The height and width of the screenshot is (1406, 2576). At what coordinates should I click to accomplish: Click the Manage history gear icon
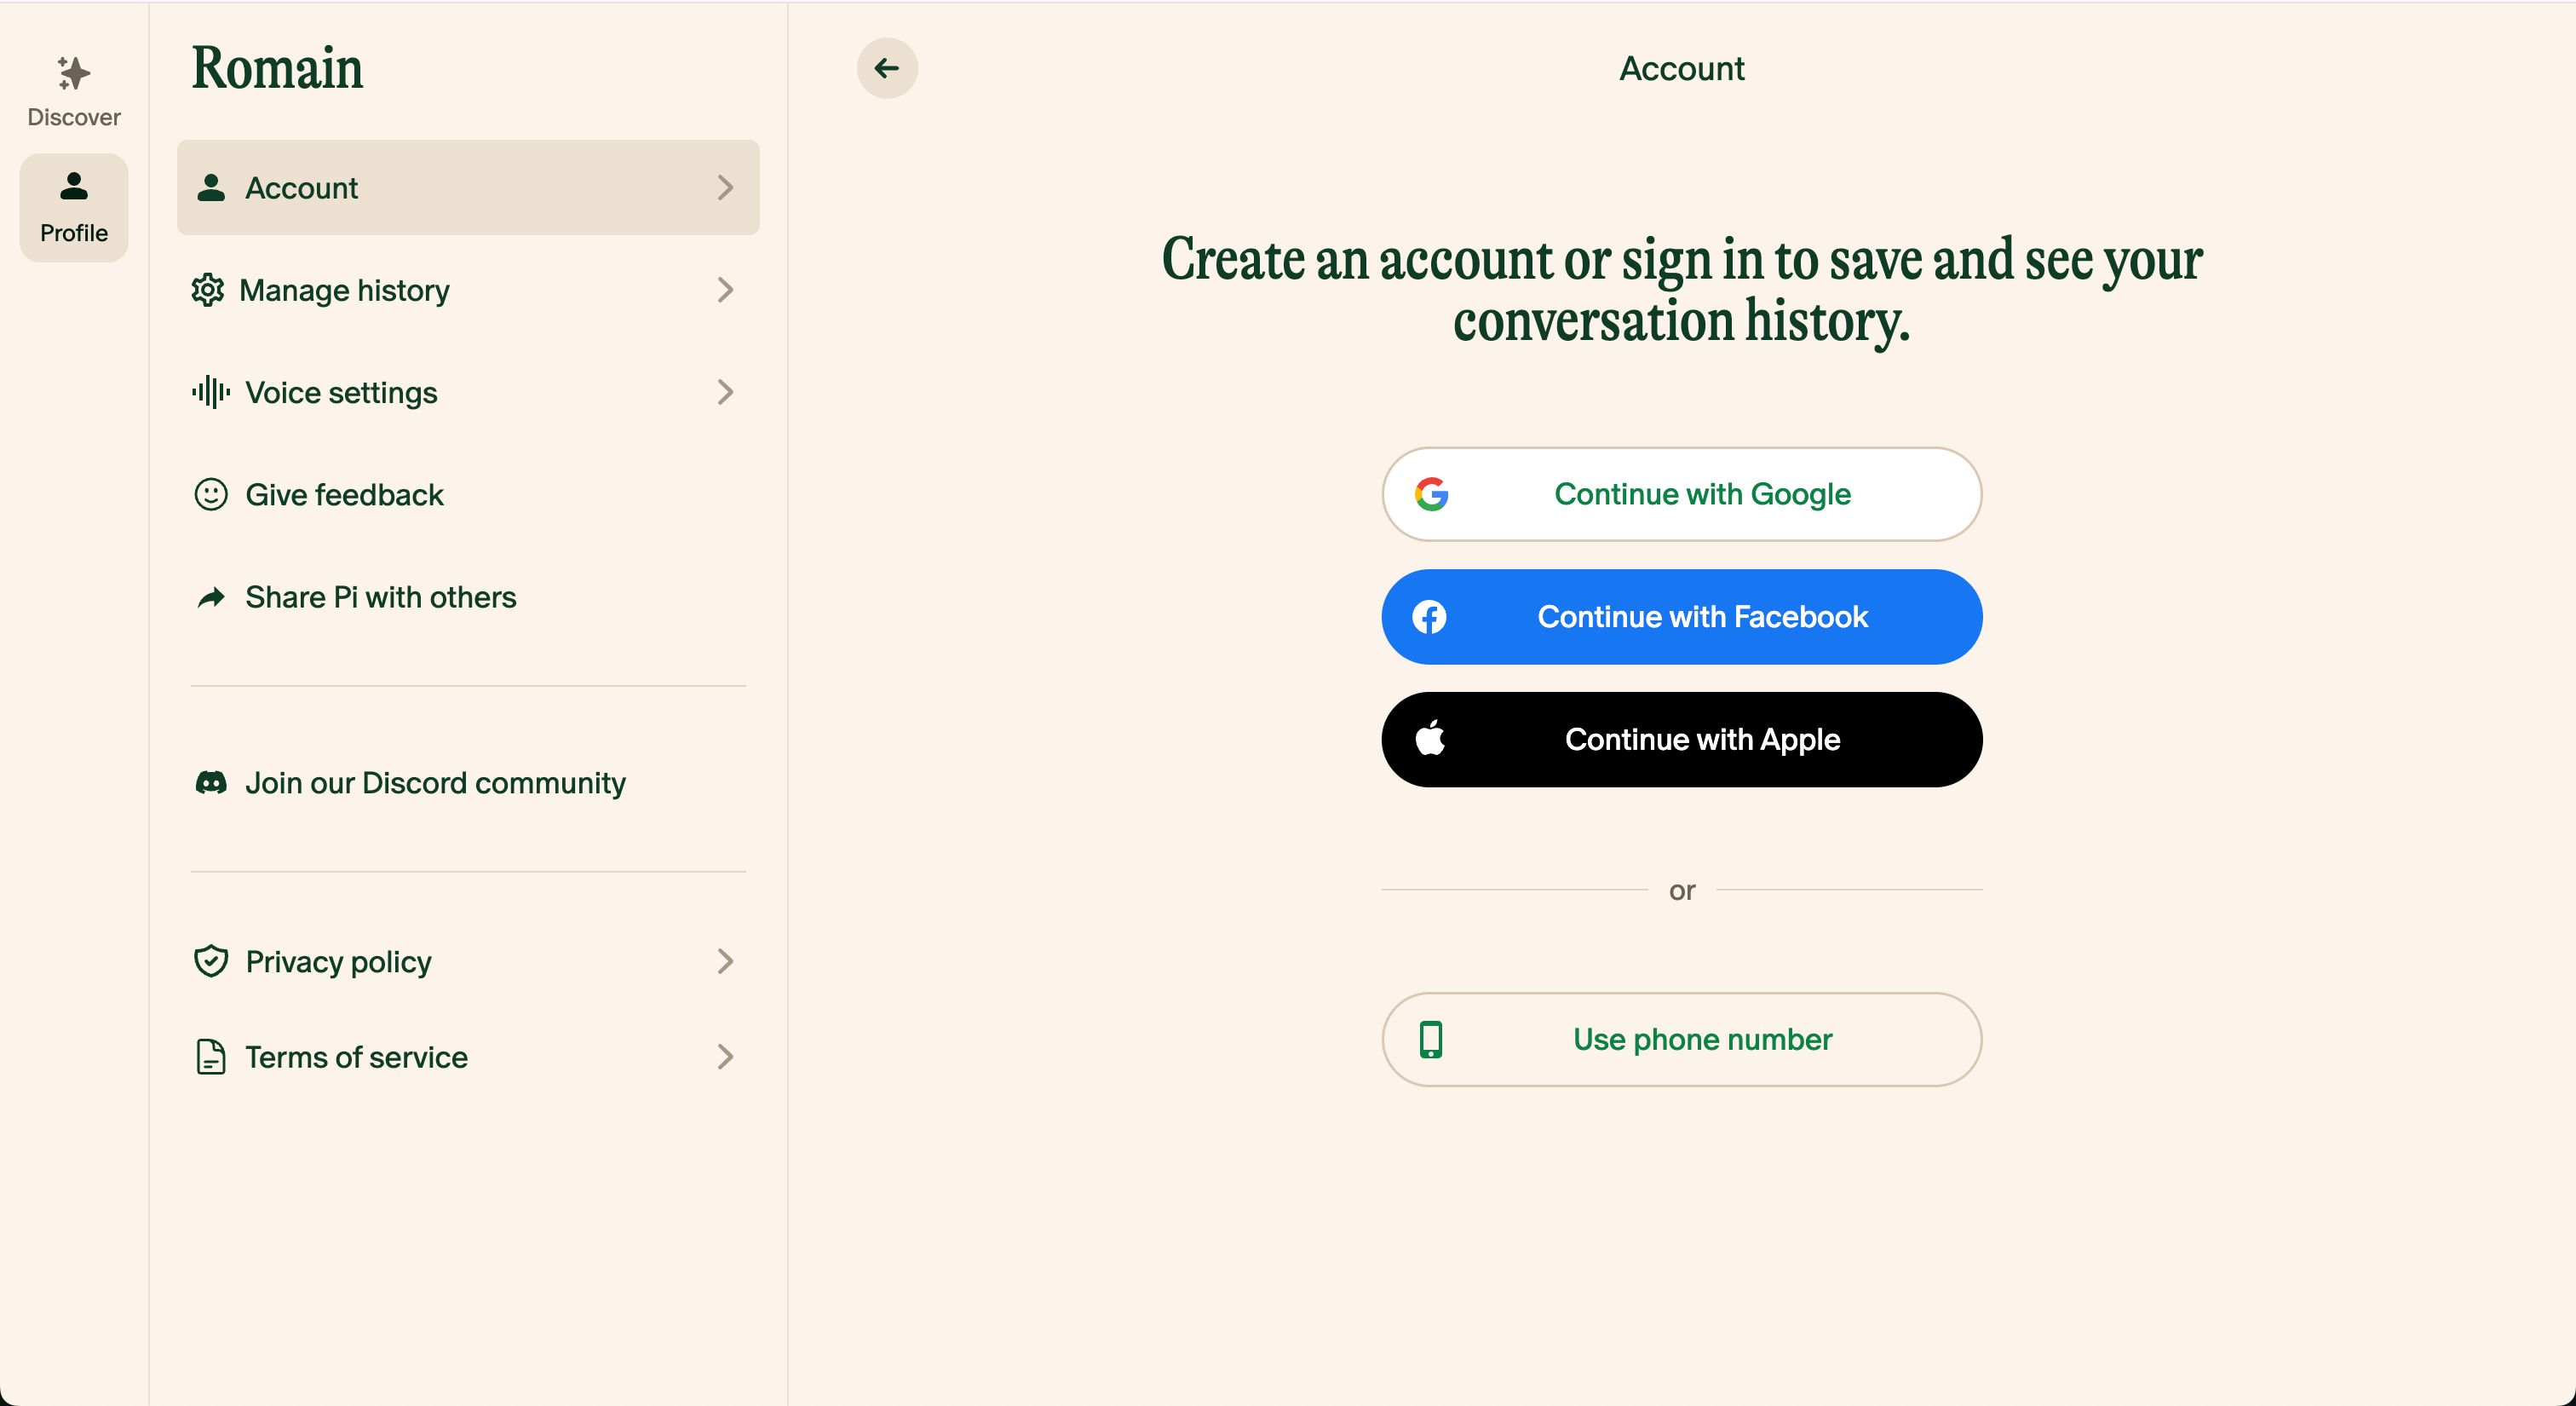(x=208, y=289)
